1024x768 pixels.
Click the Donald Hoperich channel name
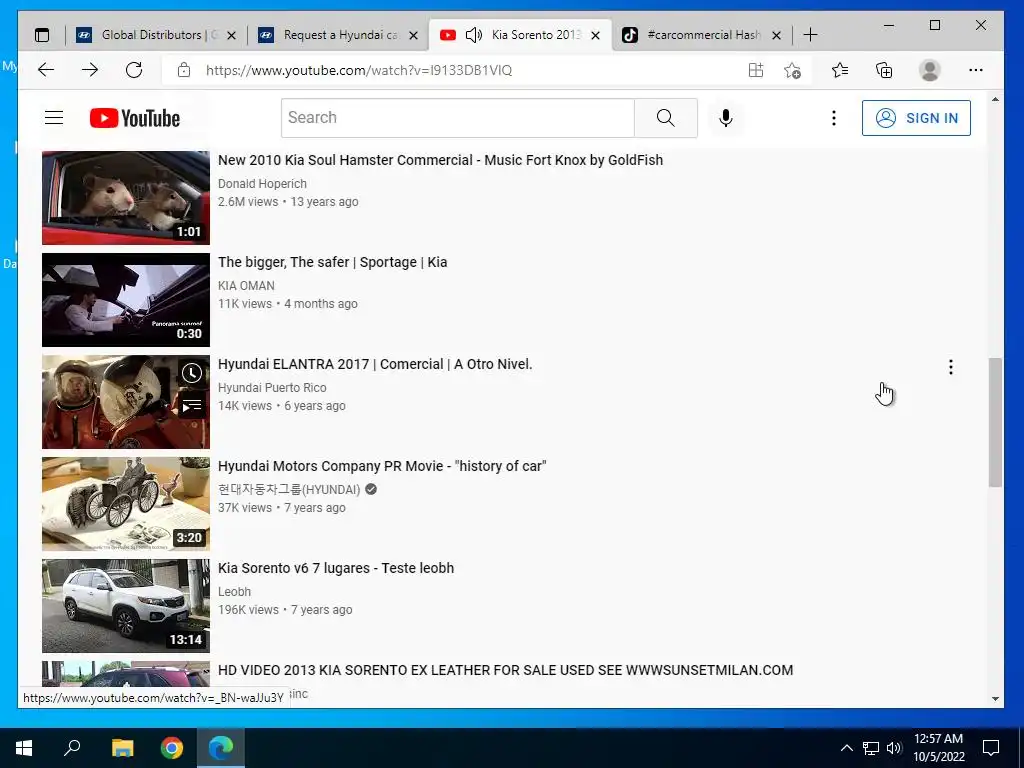coord(262,184)
